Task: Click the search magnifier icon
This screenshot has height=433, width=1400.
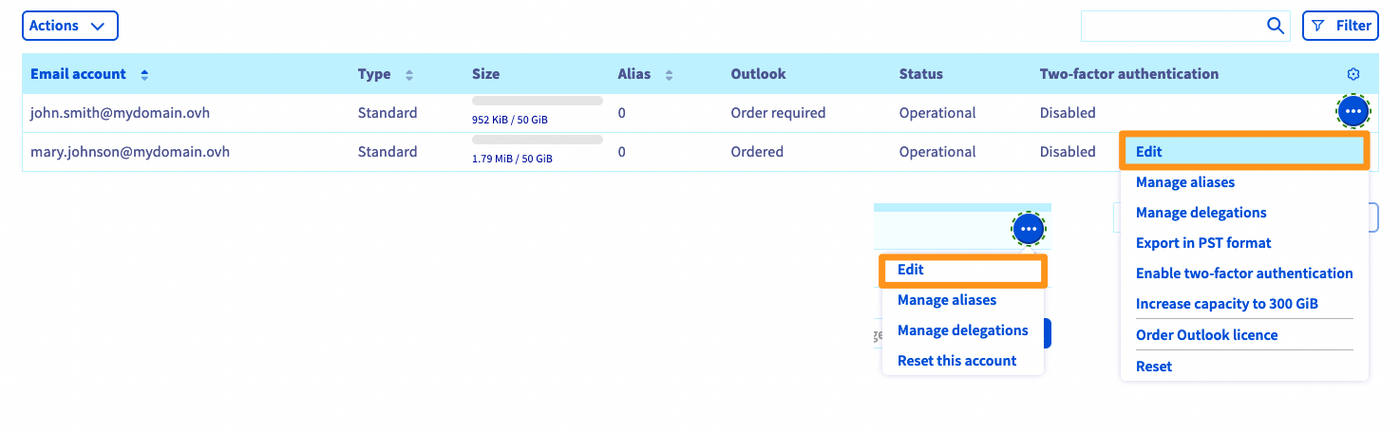Action: point(1275,26)
